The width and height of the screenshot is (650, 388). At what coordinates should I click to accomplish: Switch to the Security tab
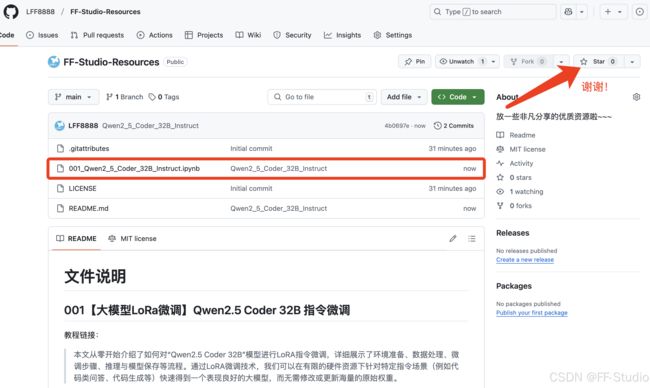point(292,35)
